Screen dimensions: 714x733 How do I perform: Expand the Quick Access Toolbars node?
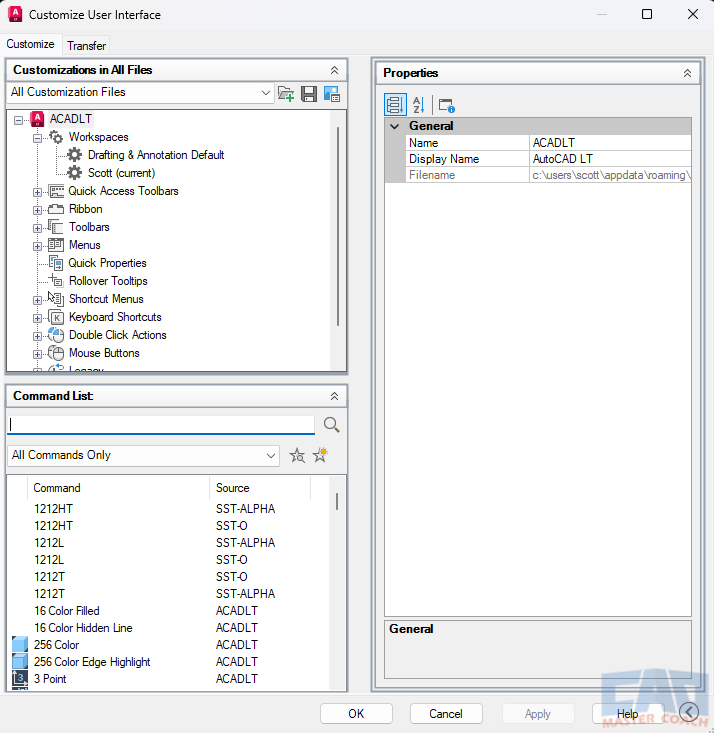pyautogui.click(x=37, y=192)
